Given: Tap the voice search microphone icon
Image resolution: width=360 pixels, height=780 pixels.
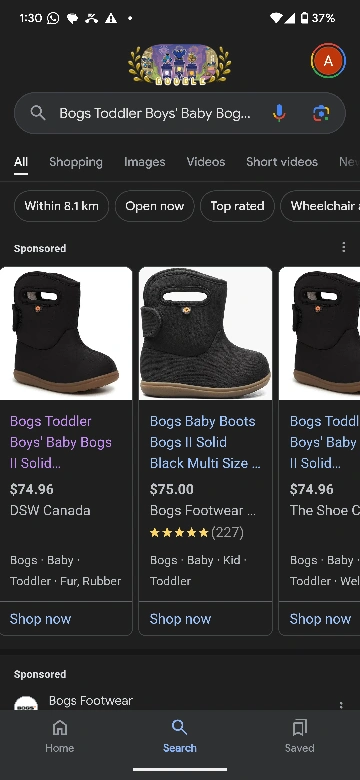Looking at the screenshot, I should [x=279, y=113].
